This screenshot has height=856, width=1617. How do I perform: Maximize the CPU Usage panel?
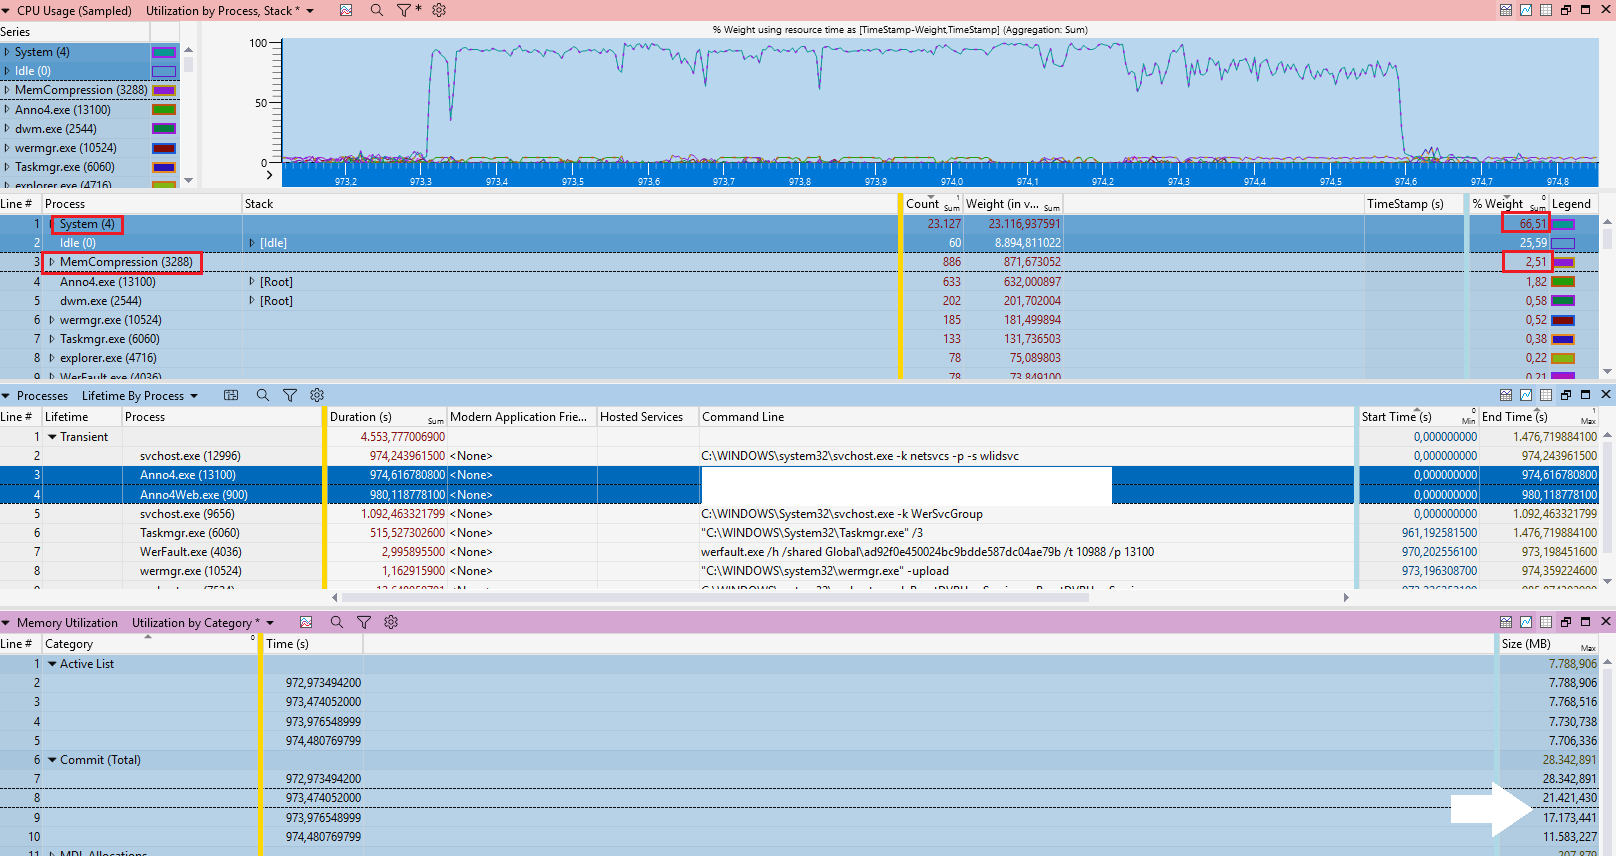(x=1586, y=10)
